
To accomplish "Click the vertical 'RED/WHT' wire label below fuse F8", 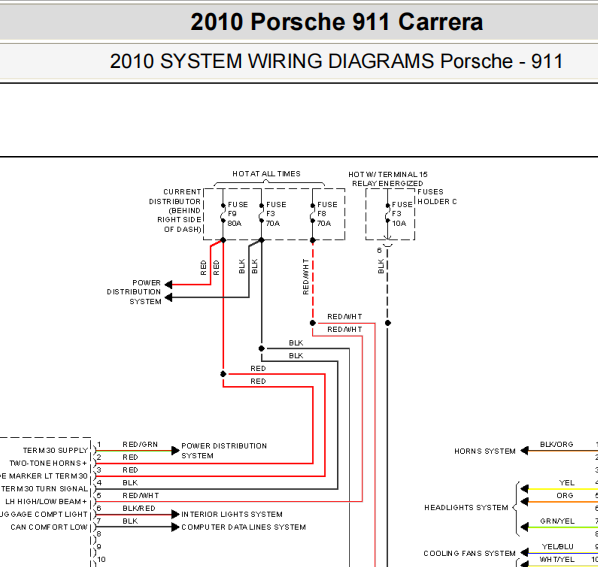I will [x=305, y=277].
